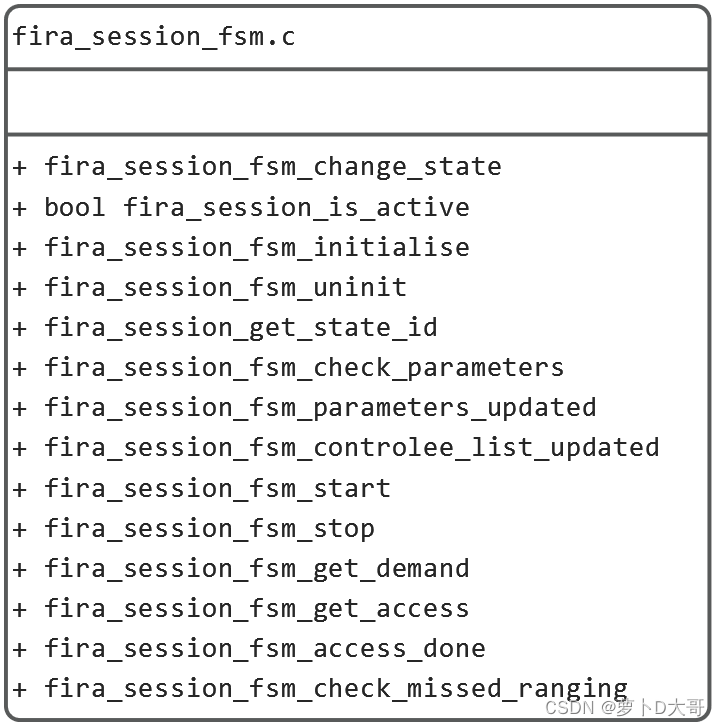Click the fira_session_fsm_check_missed_ranging method

tap(336, 688)
